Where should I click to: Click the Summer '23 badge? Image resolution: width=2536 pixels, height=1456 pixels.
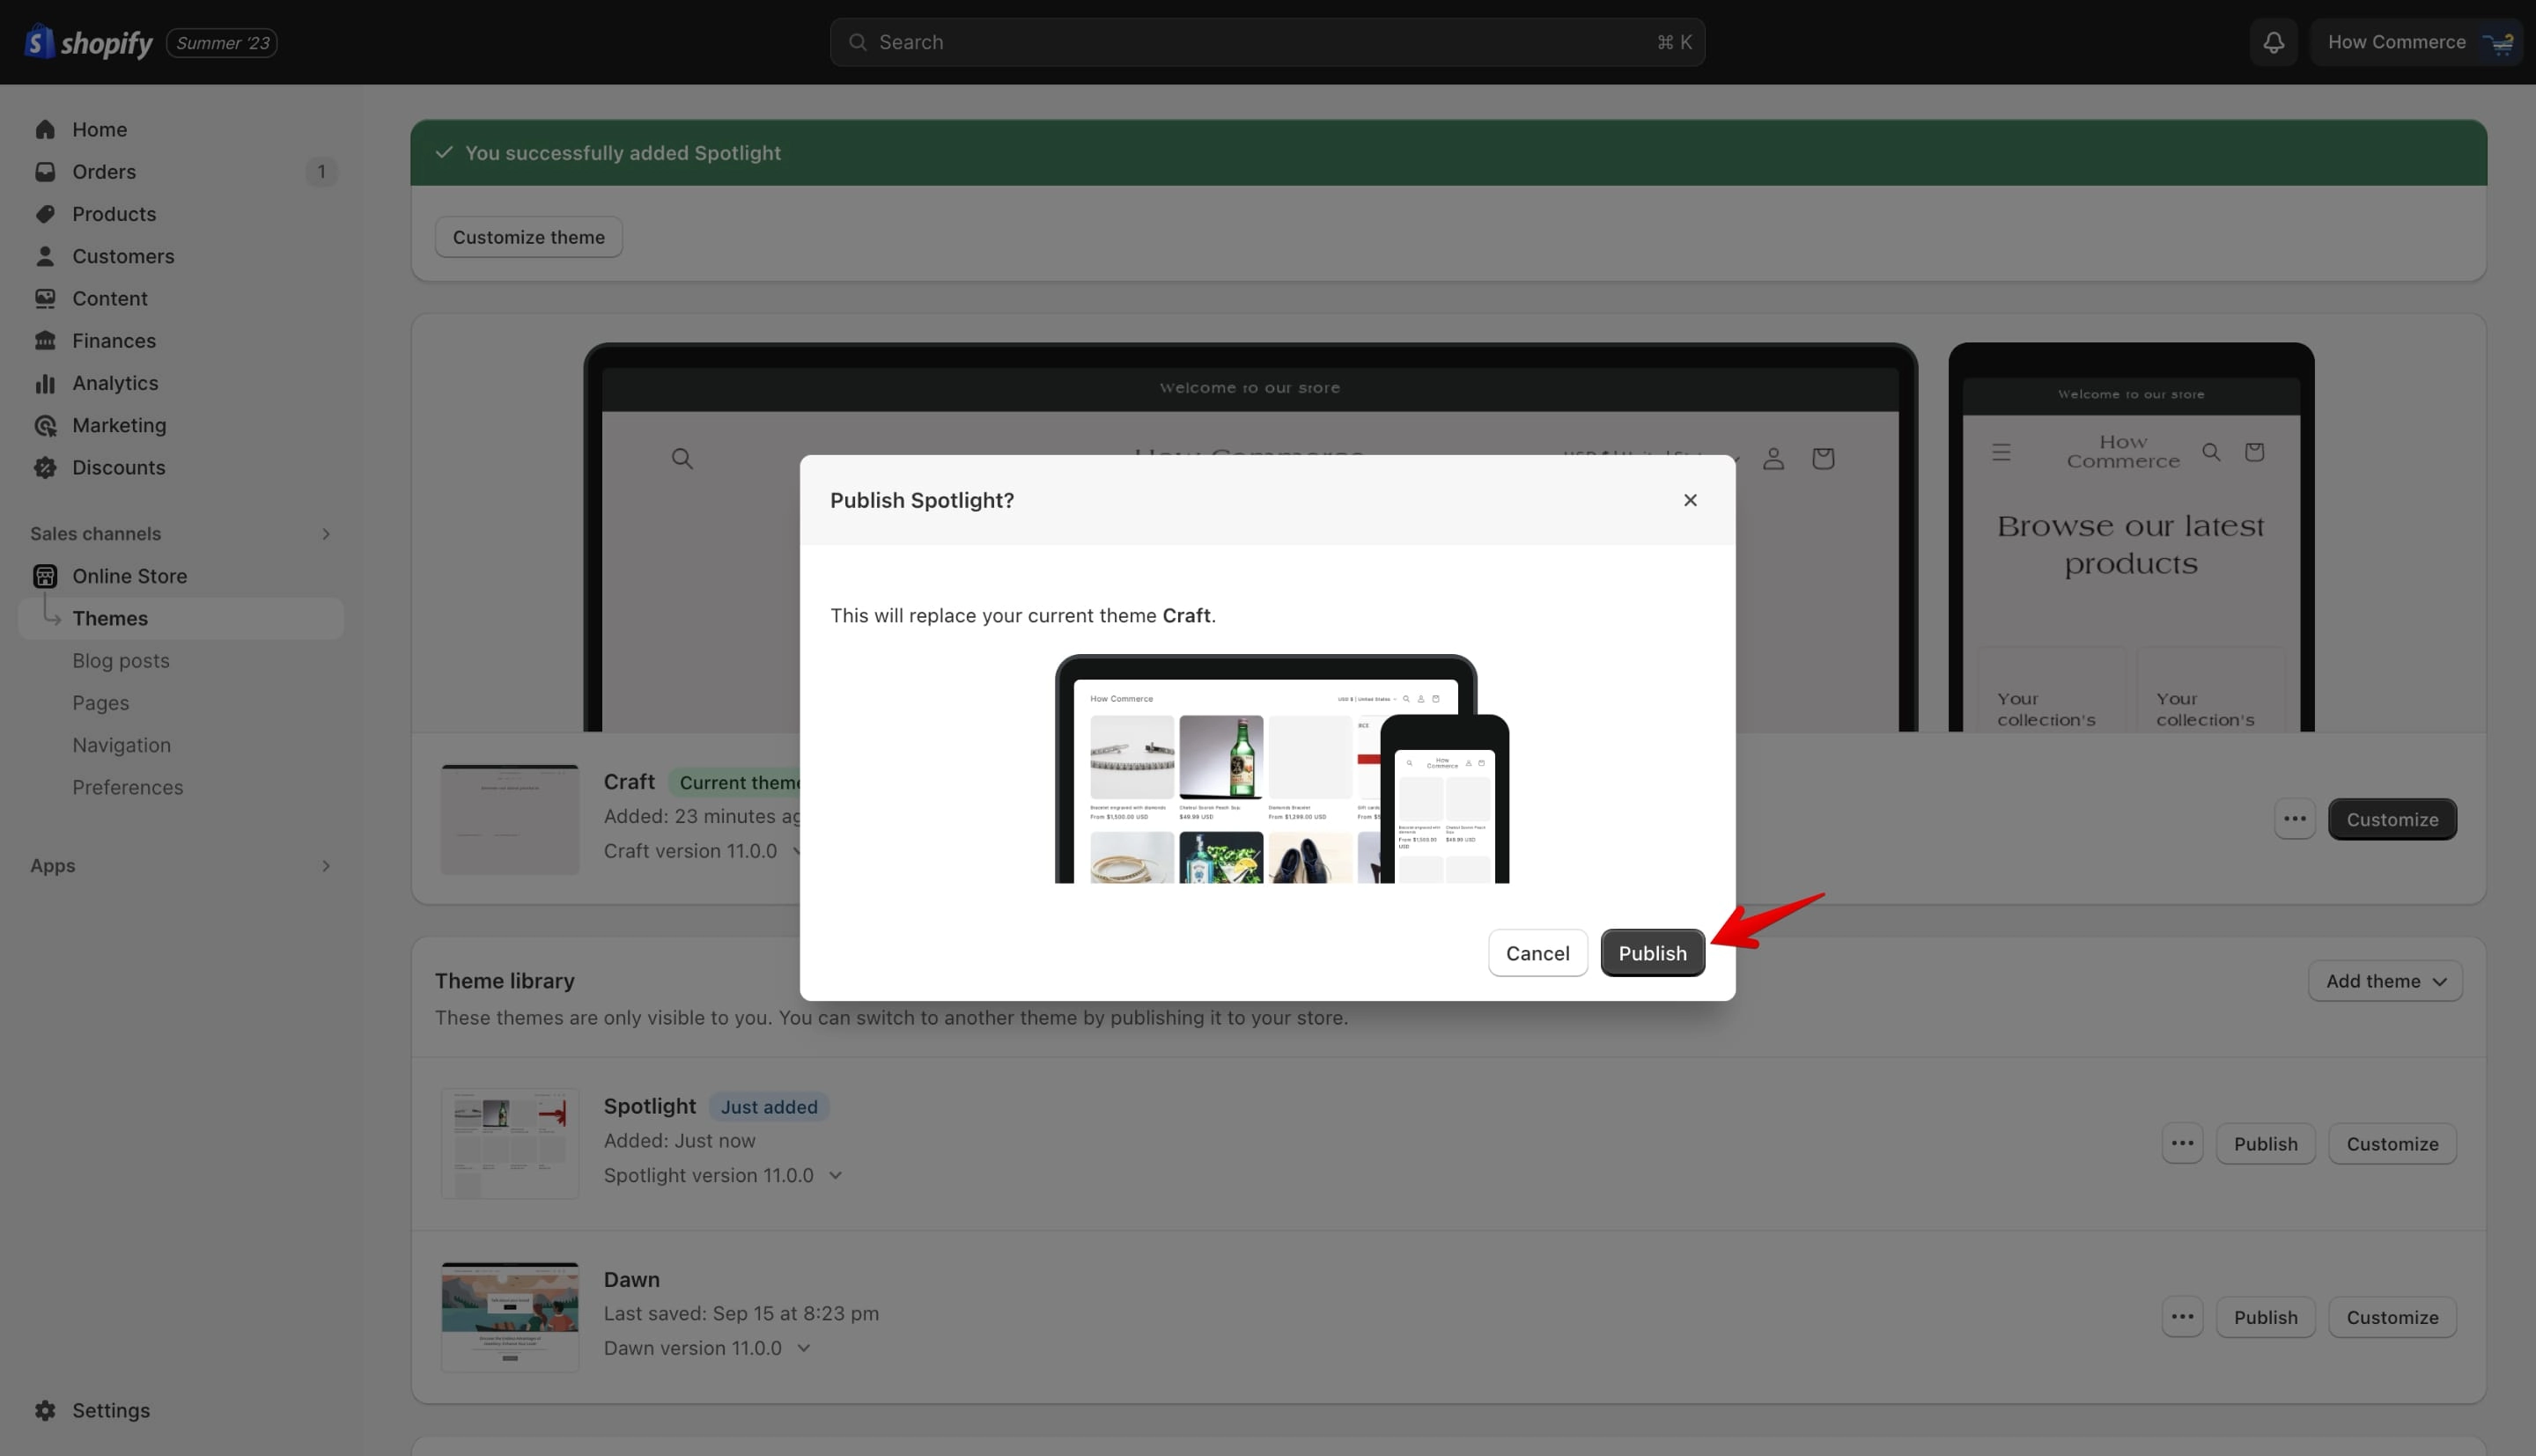[222, 43]
